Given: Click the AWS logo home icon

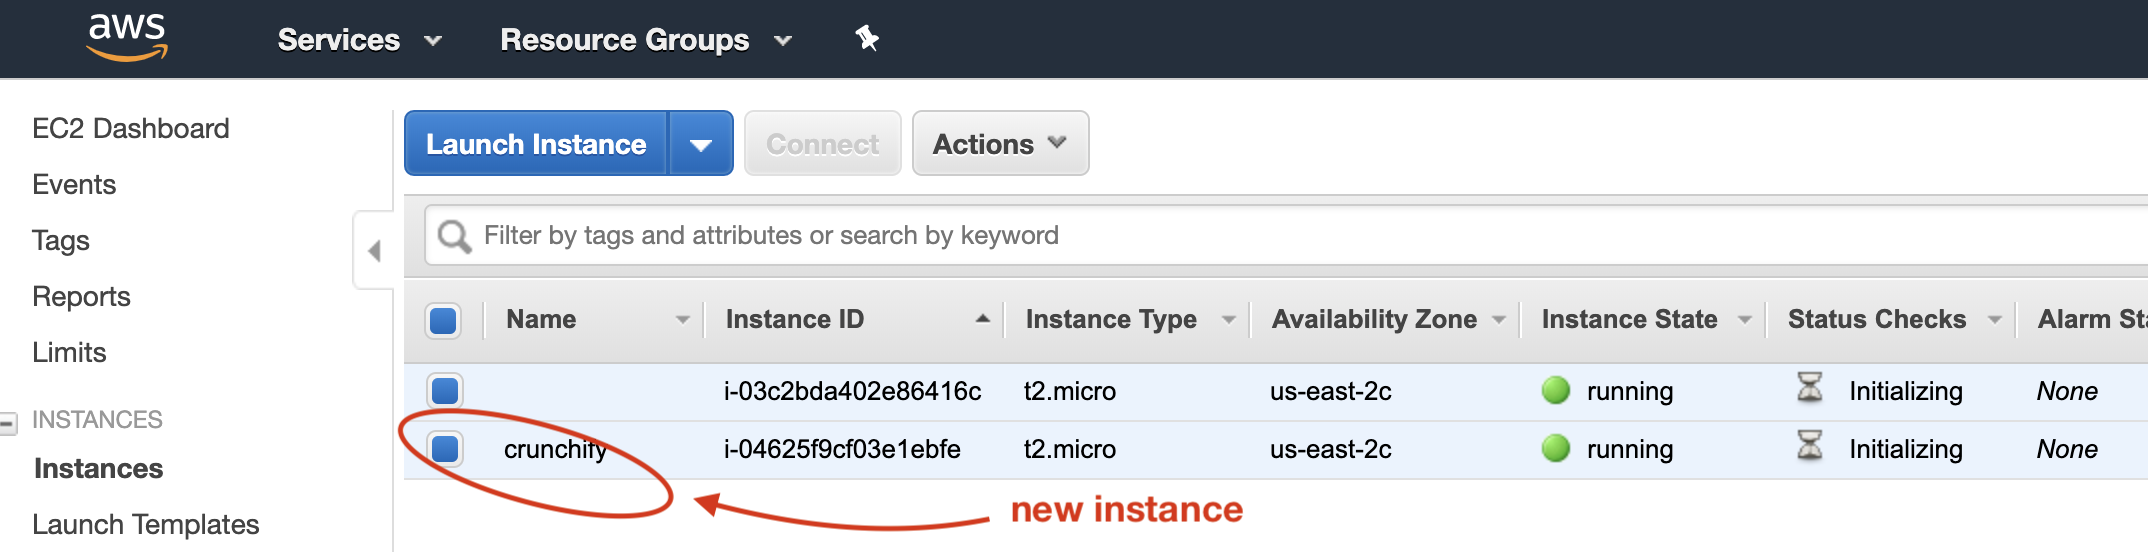Looking at the screenshot, I should [127, 37].
